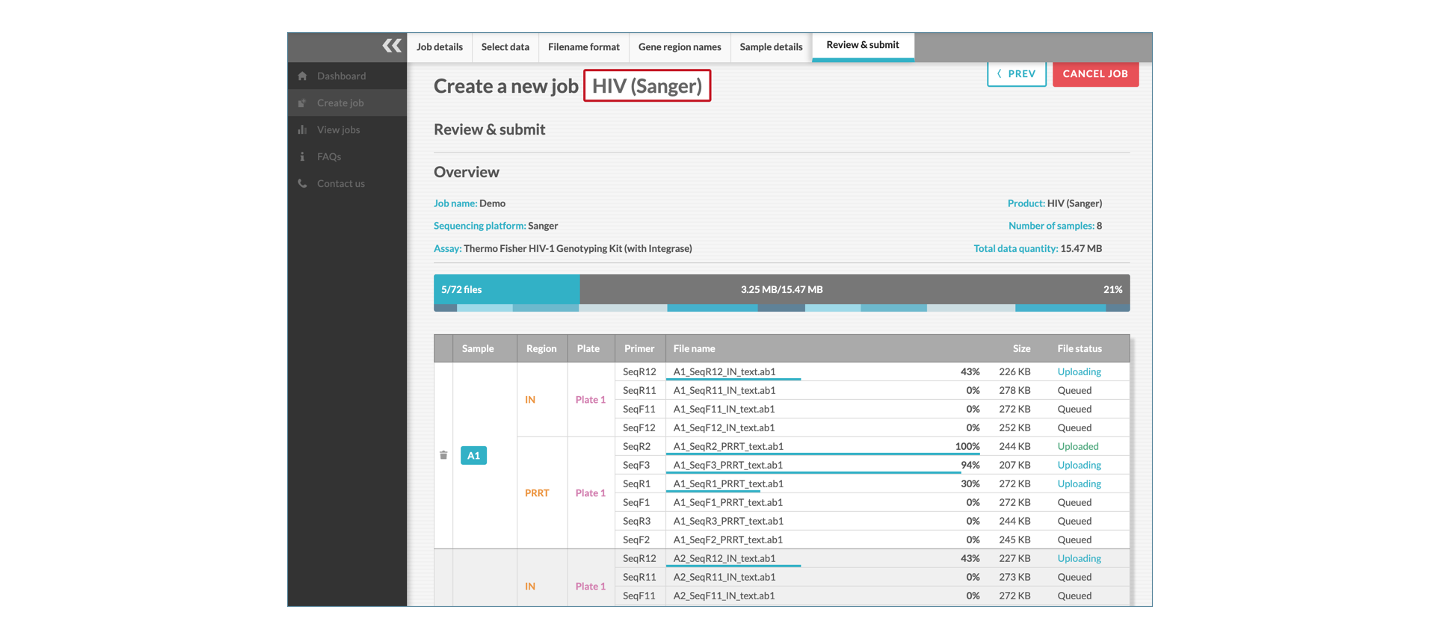Click the PRRT region label for sample A1
The image size is (1440, 640).
tap(537, 493)
